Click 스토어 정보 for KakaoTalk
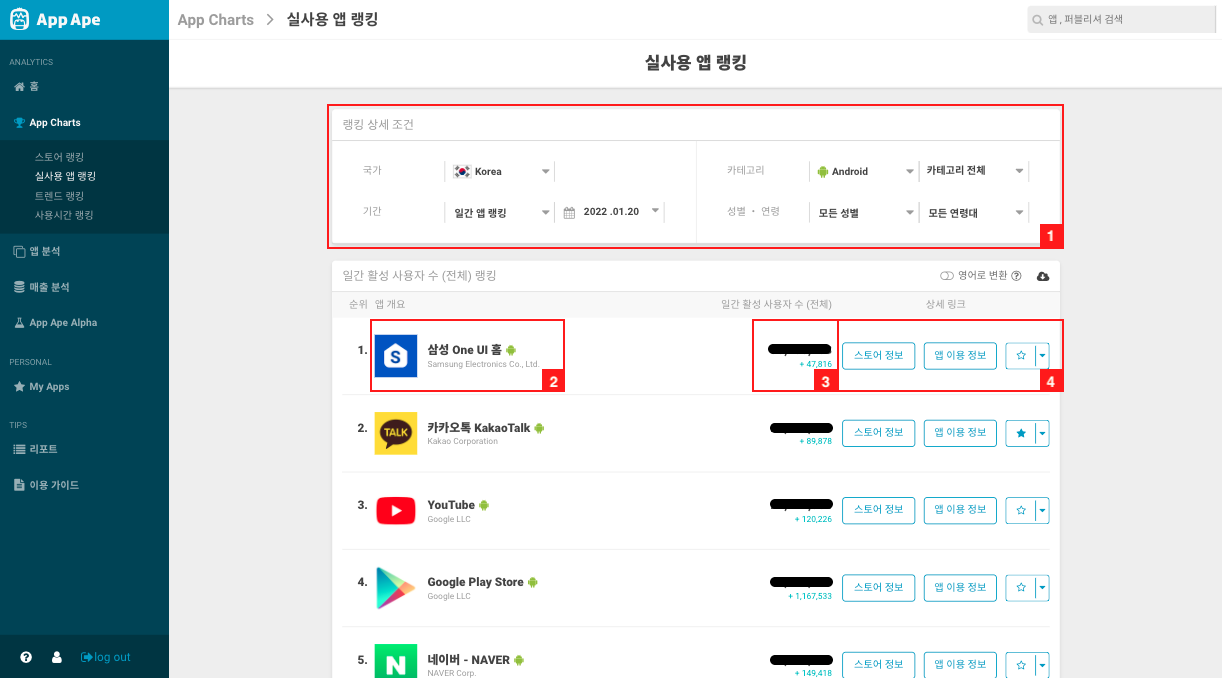 click(x=879, y=433)
